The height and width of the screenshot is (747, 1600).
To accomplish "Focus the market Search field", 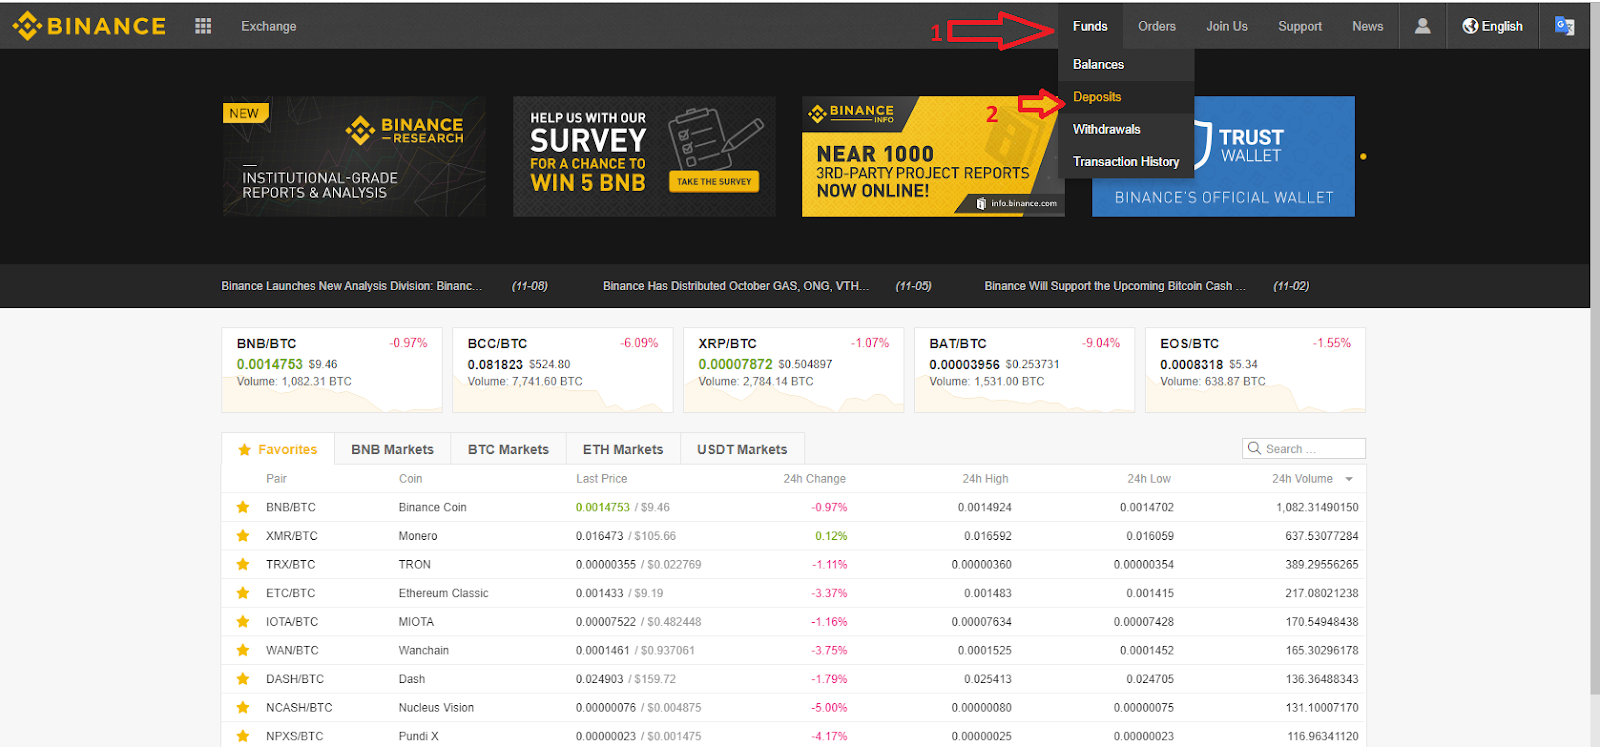I will [x=1304, y=449].
